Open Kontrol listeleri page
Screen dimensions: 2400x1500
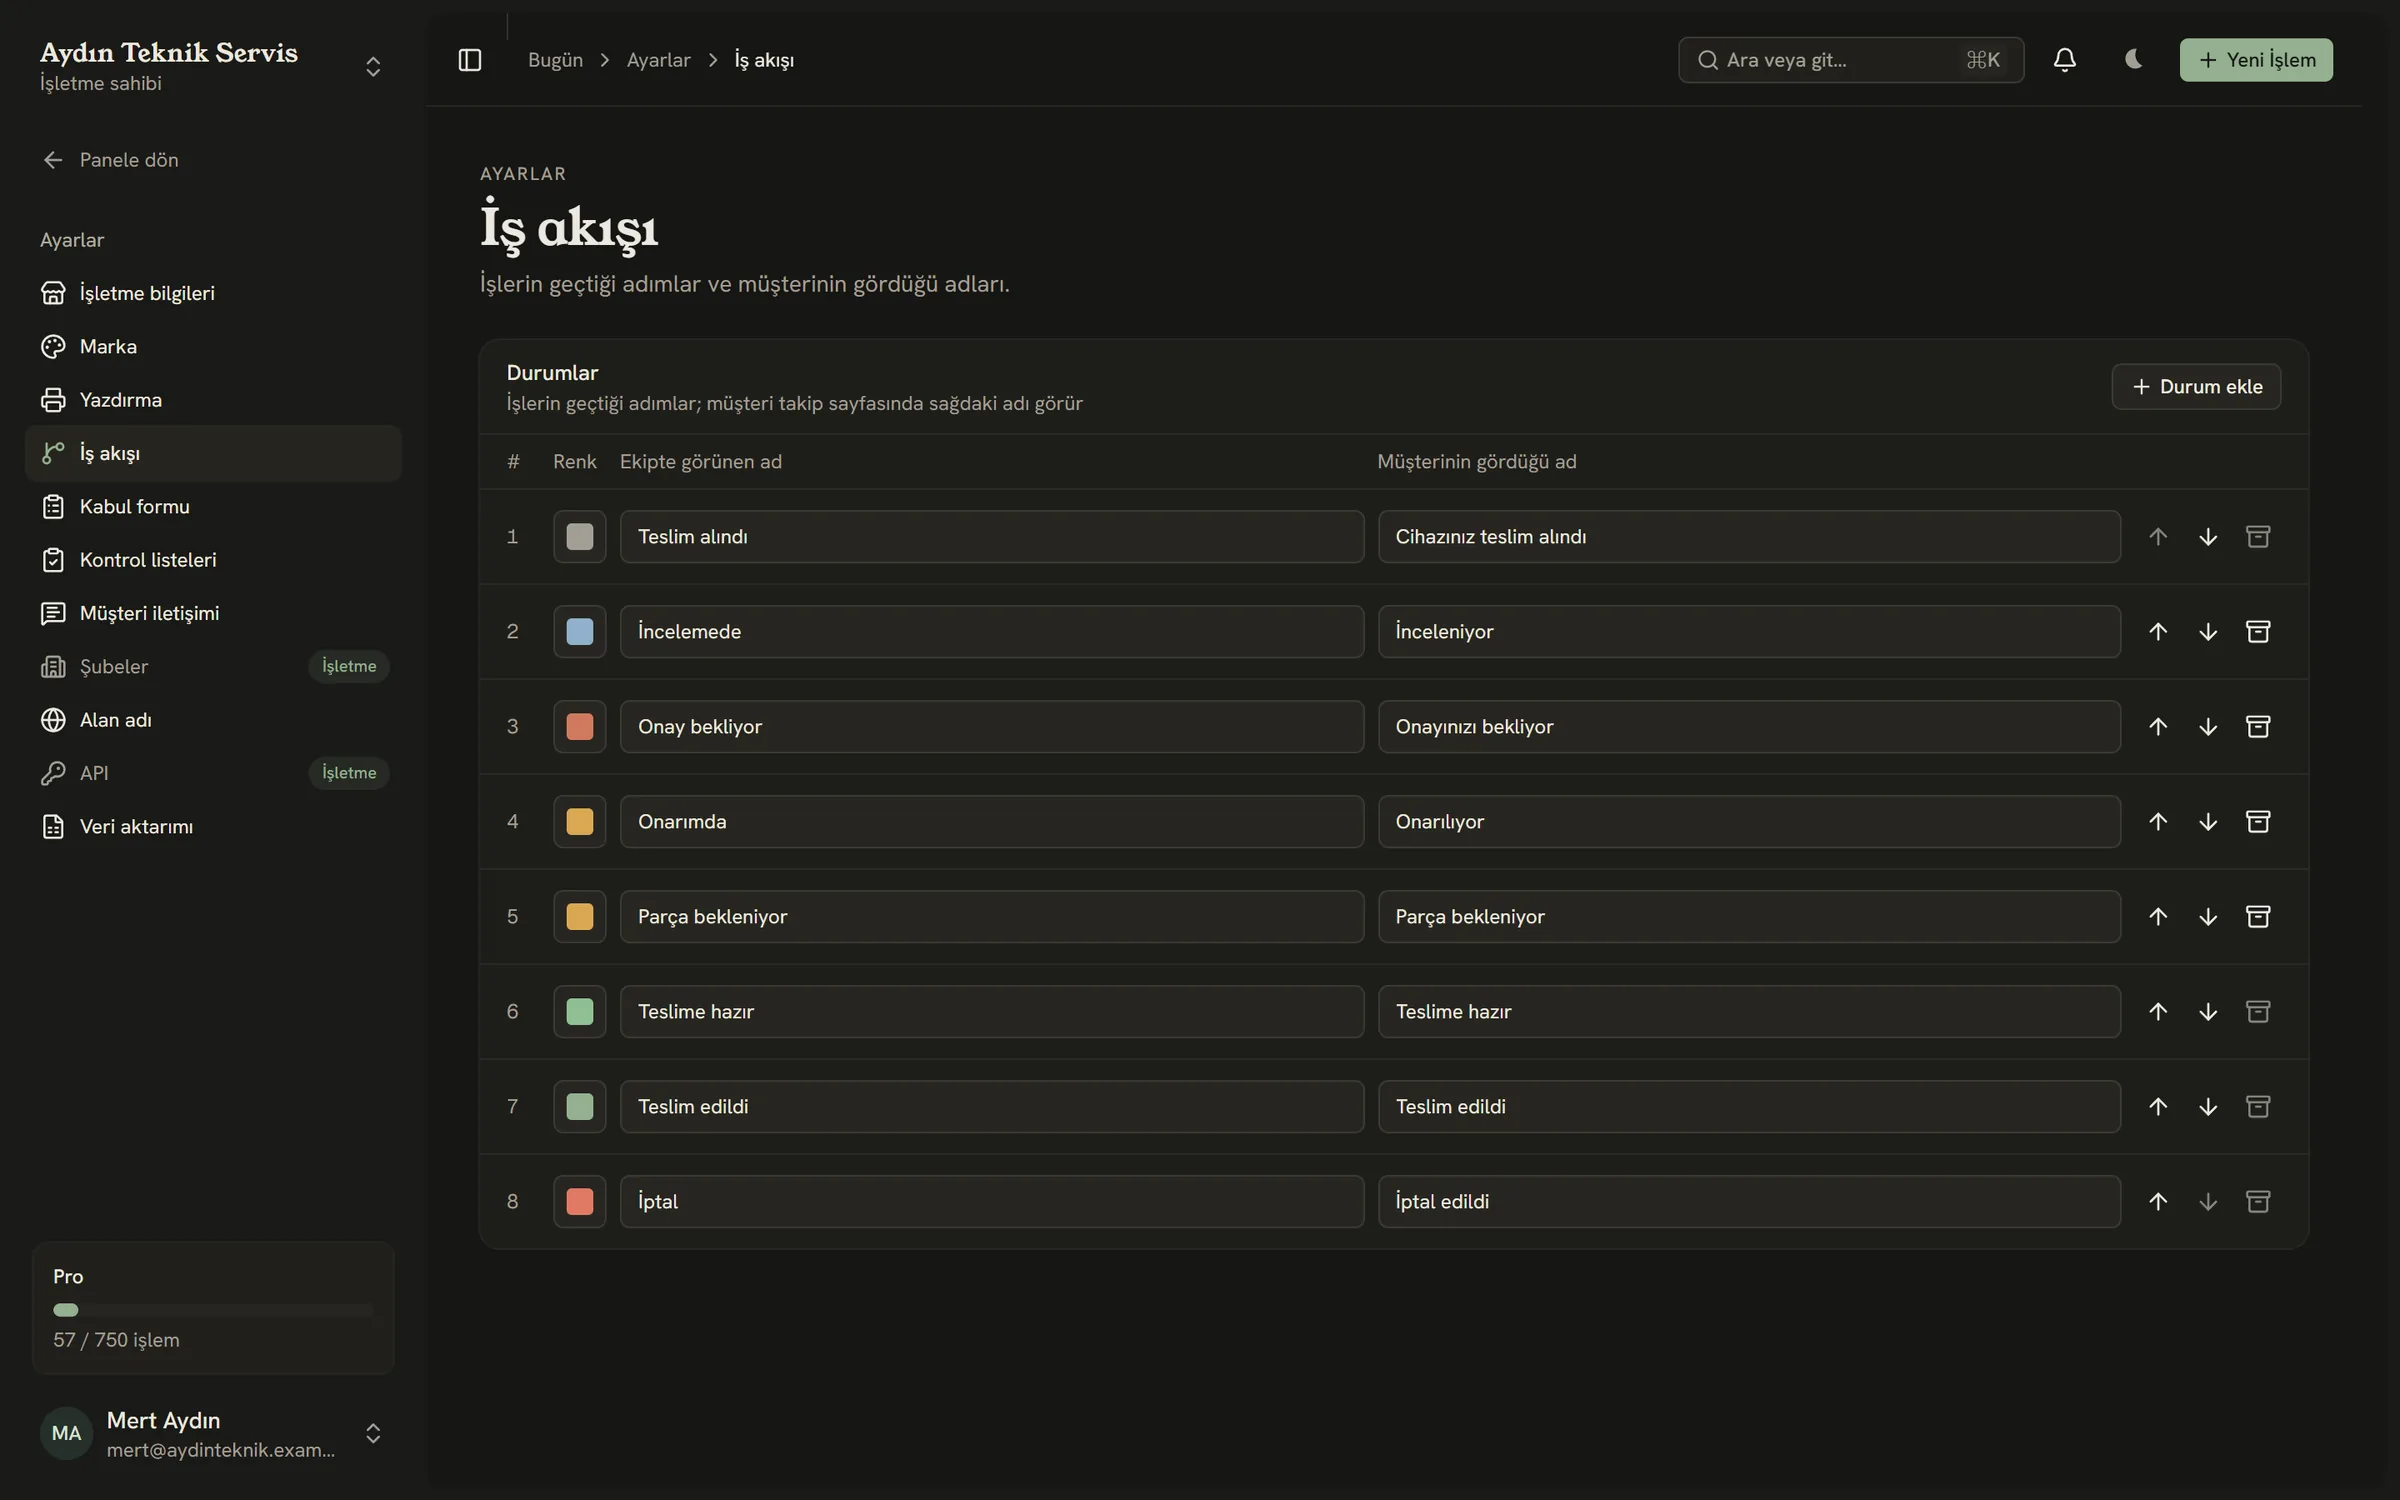tap(213, 560)
